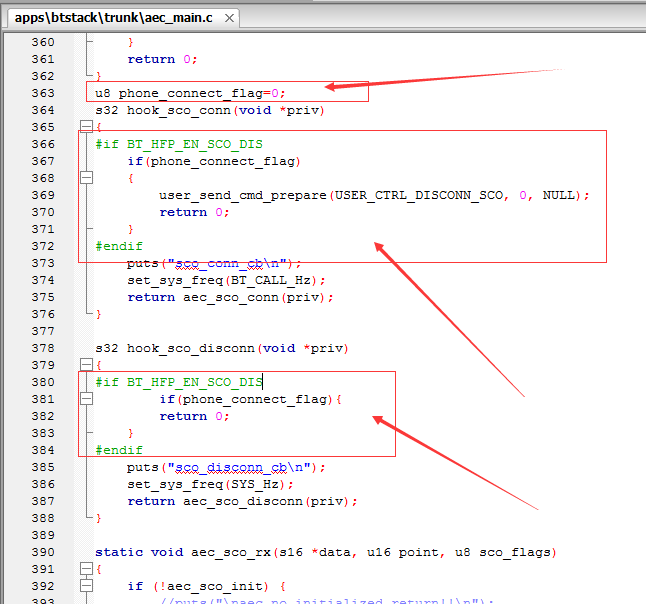Click line number 363 in the gutter
The width and height of the screenshot is (646, 604).
click(43, 93)
